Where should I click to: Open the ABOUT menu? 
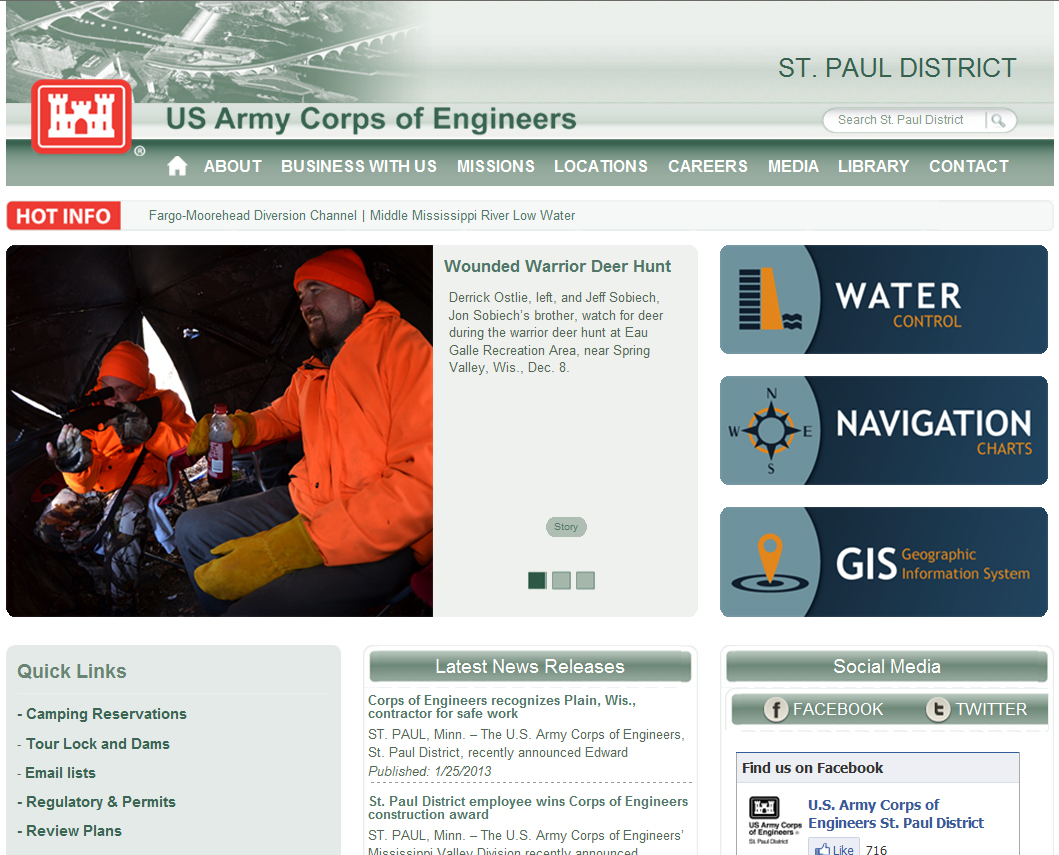pos(232,166)
